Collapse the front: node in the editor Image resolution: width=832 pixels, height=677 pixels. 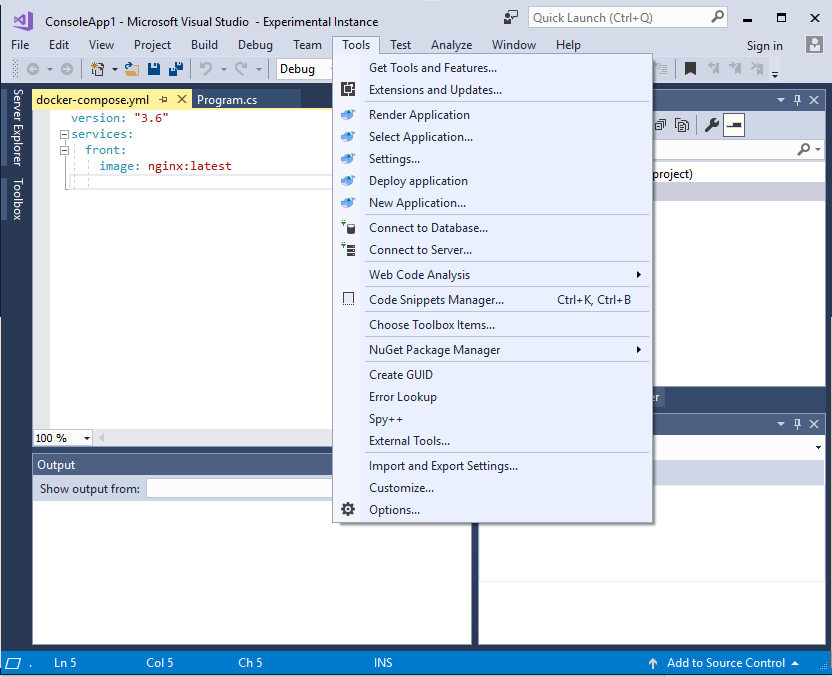[x=64, y=150]
